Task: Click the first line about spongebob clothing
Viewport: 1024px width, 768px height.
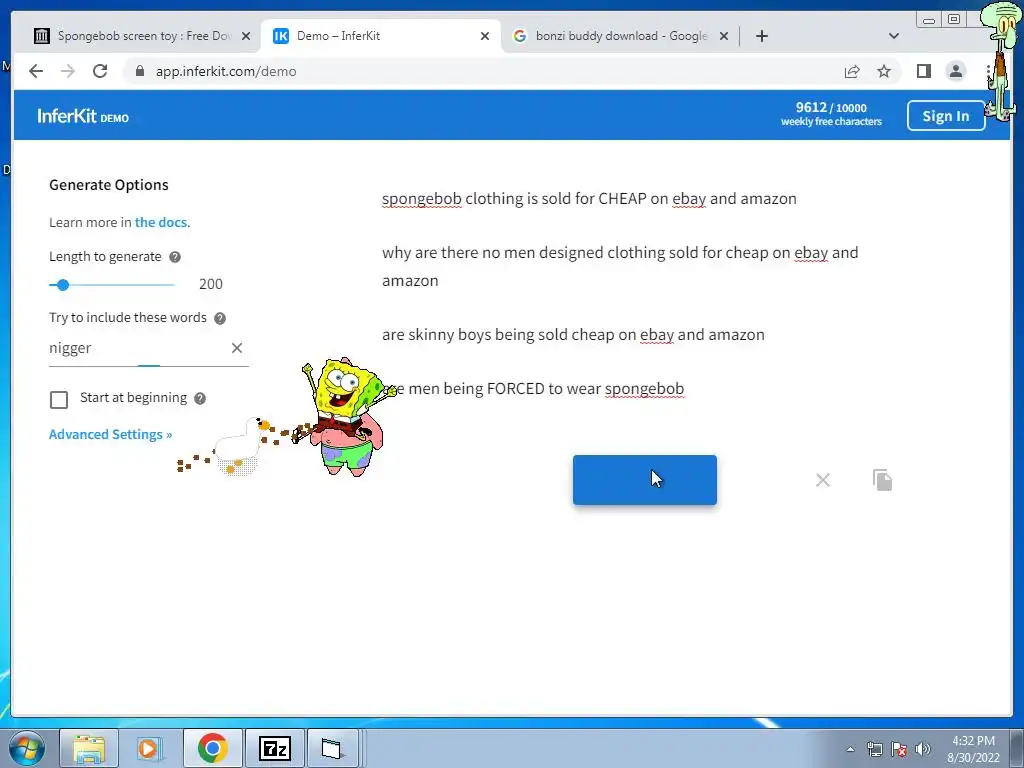Action: 589,199
